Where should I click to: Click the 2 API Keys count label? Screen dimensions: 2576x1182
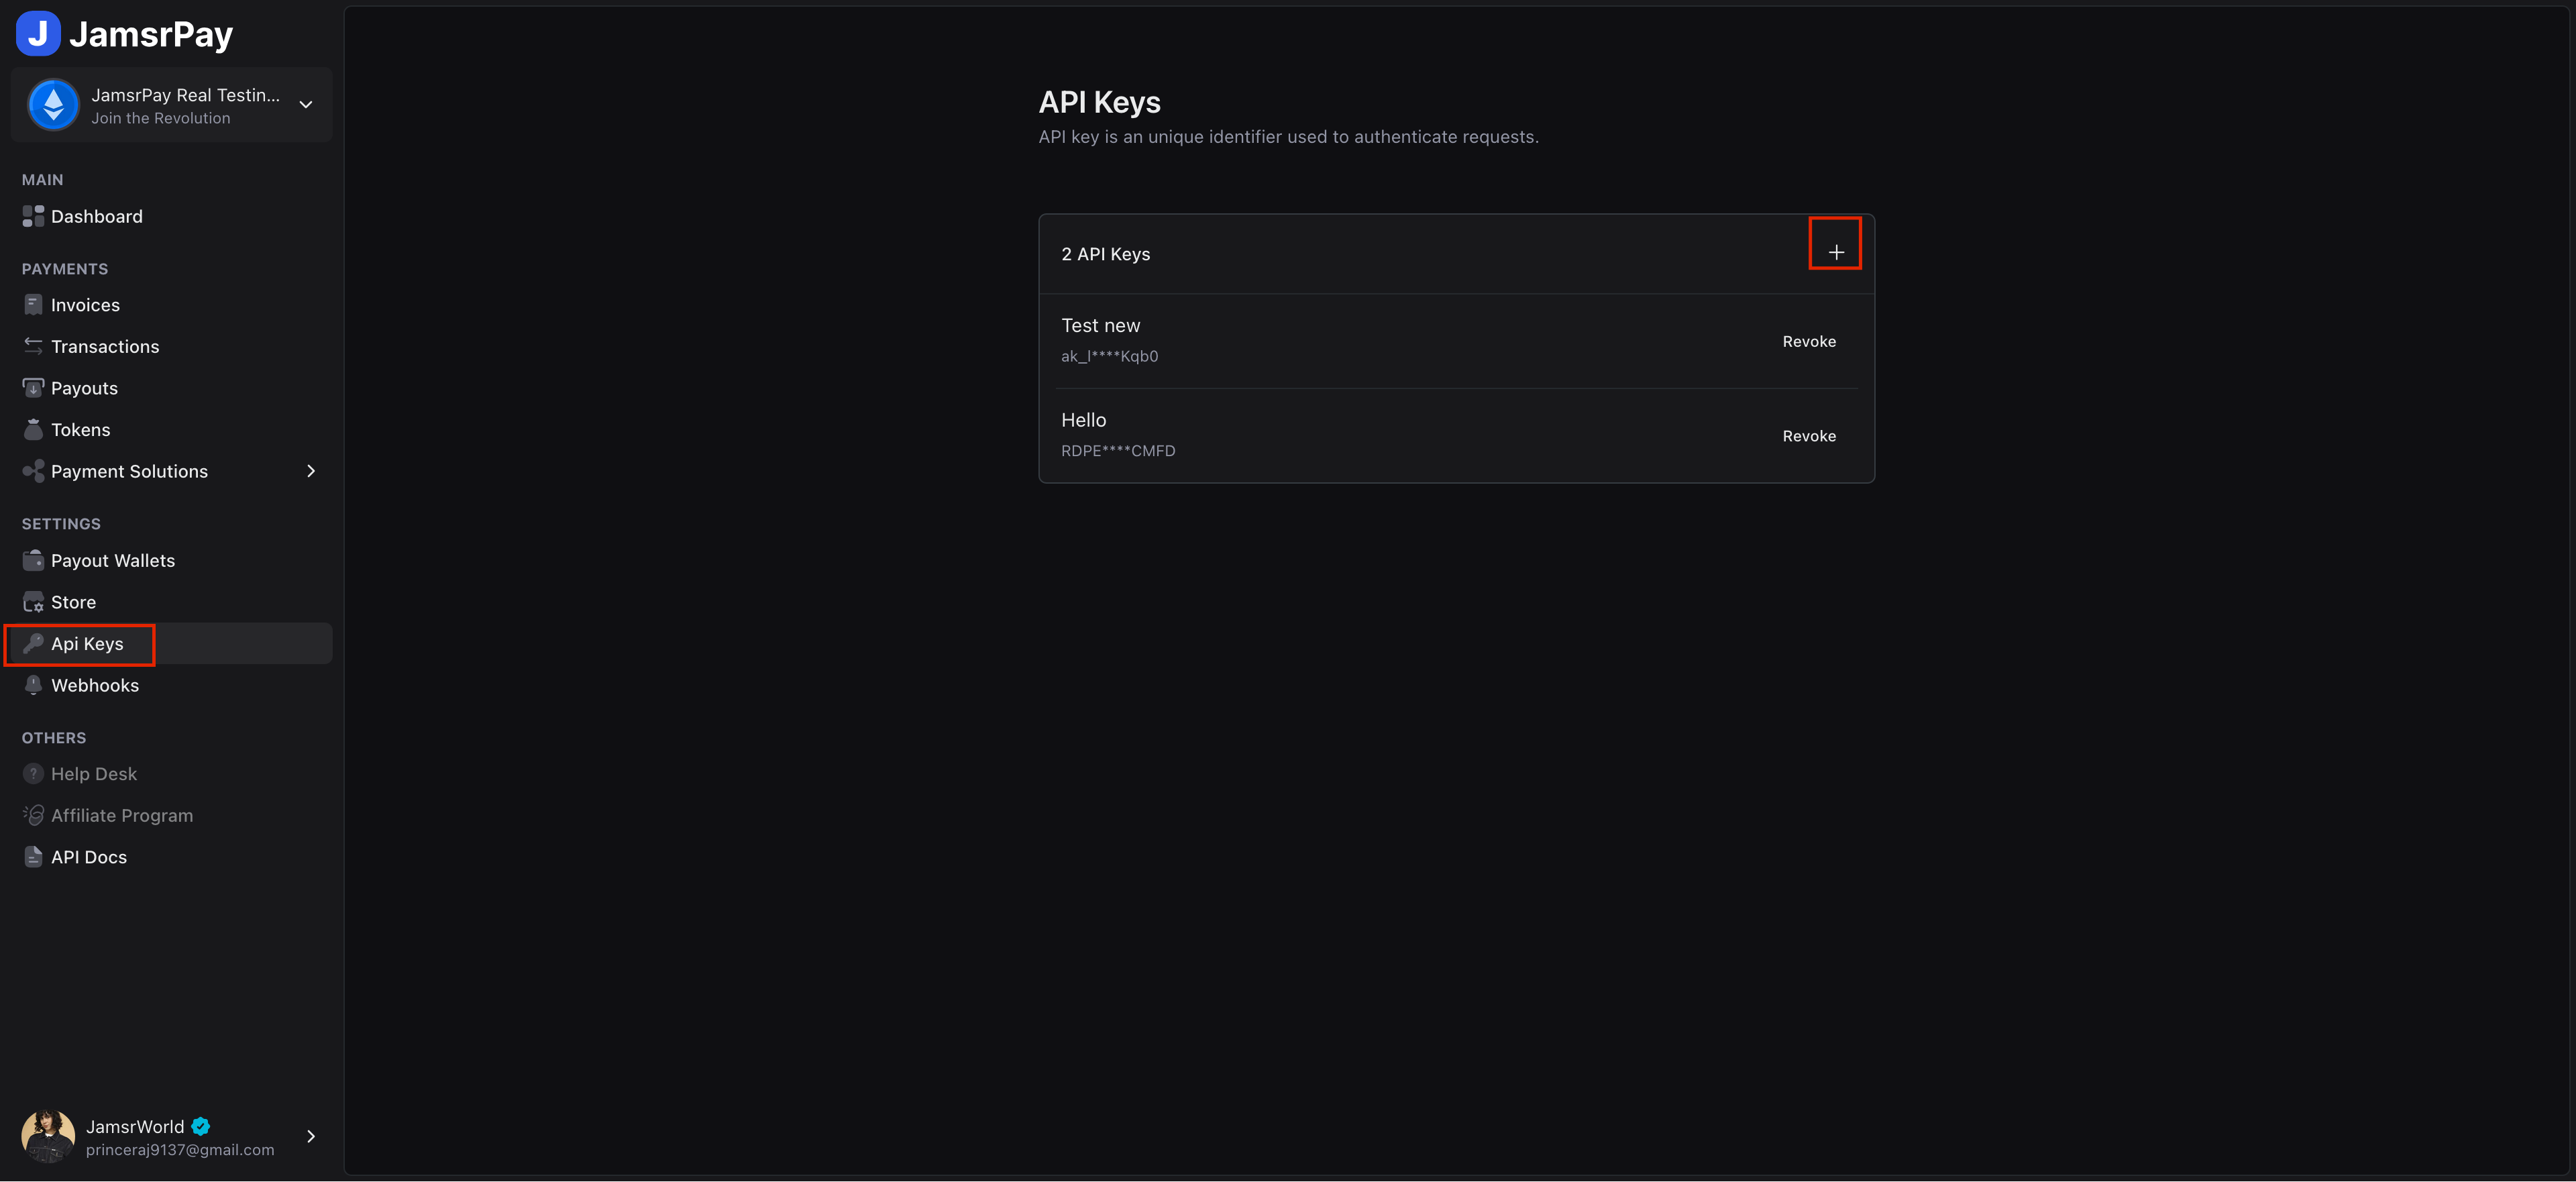click(1105, 254)
